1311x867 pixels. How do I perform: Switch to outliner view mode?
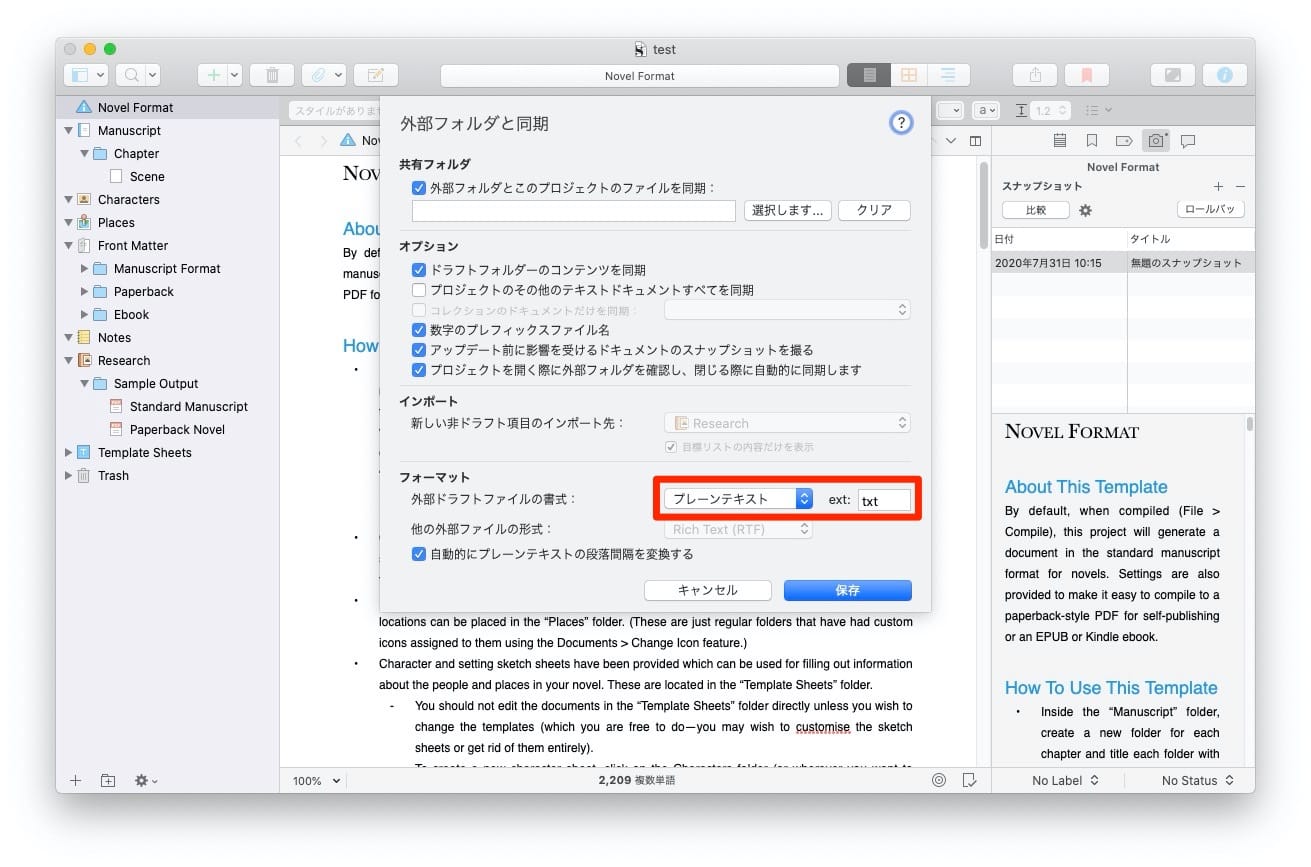[947, 75]
